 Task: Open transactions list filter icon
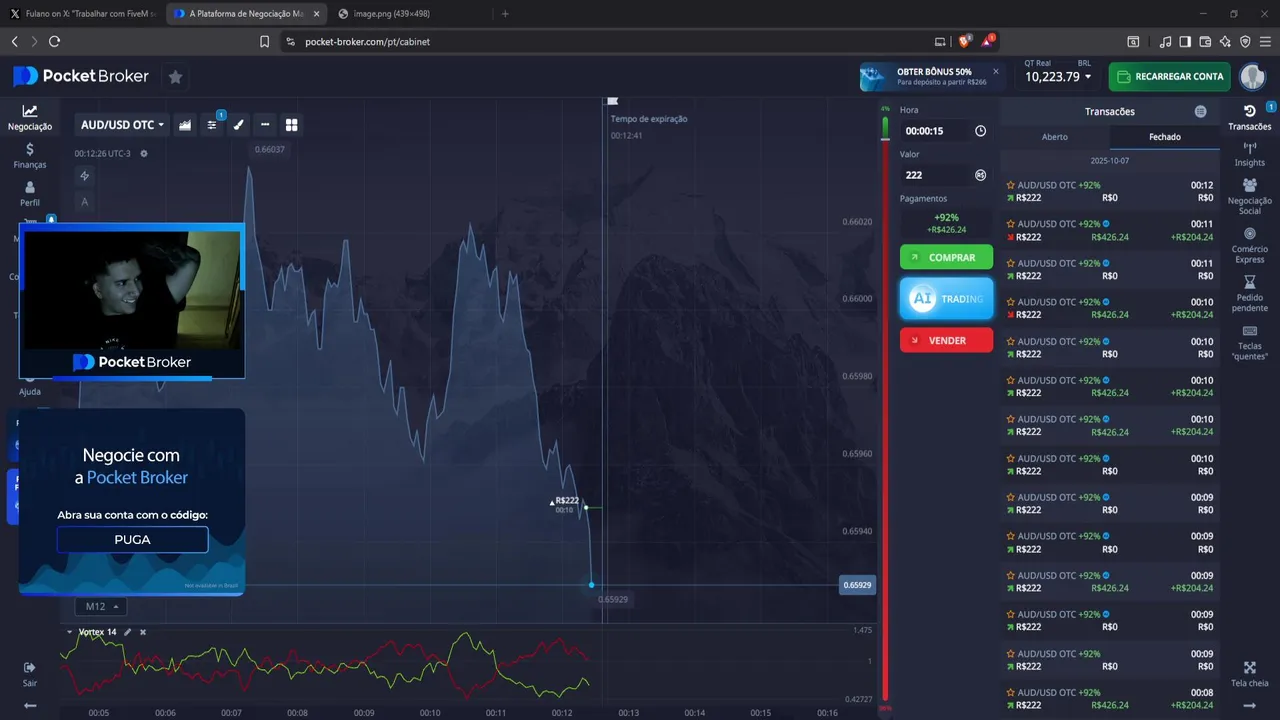point(1201,111)
